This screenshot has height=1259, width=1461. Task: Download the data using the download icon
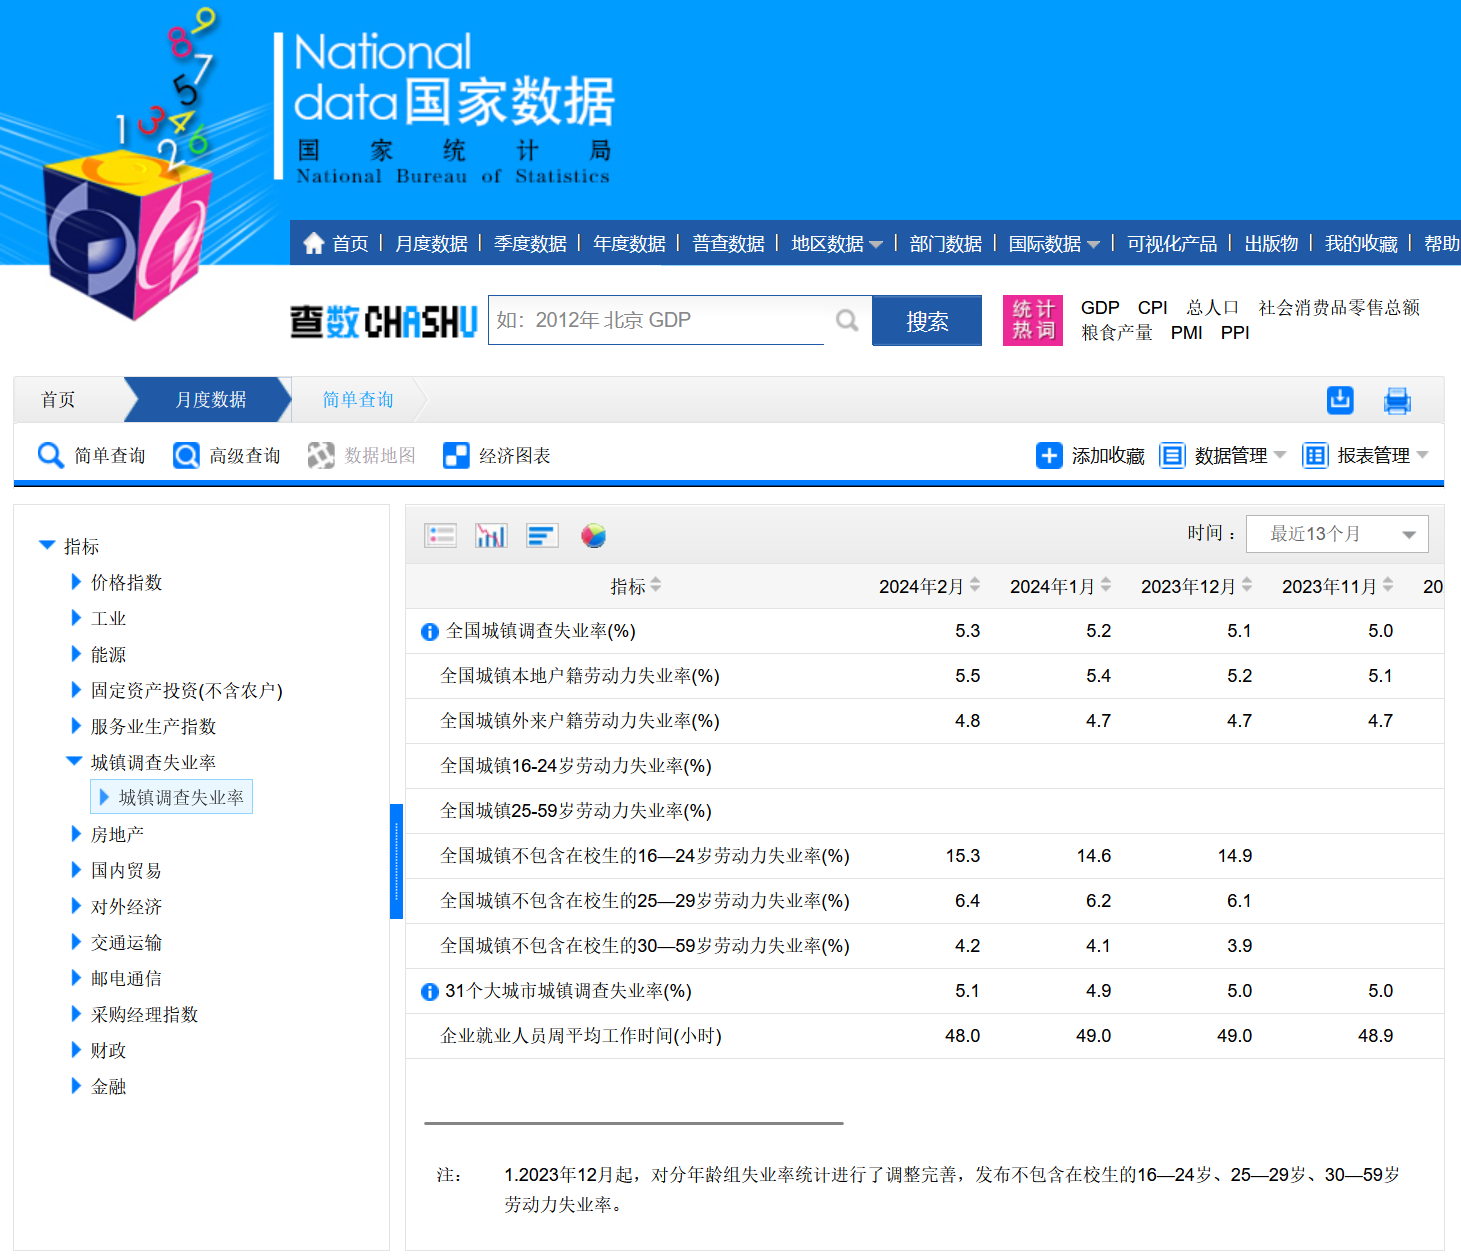pyautogui.click(x=1340, y=400)
